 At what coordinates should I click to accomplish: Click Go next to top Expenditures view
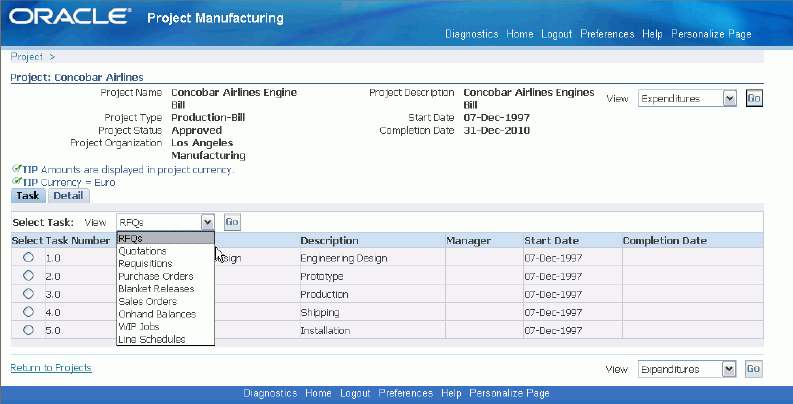pos(754,99)
